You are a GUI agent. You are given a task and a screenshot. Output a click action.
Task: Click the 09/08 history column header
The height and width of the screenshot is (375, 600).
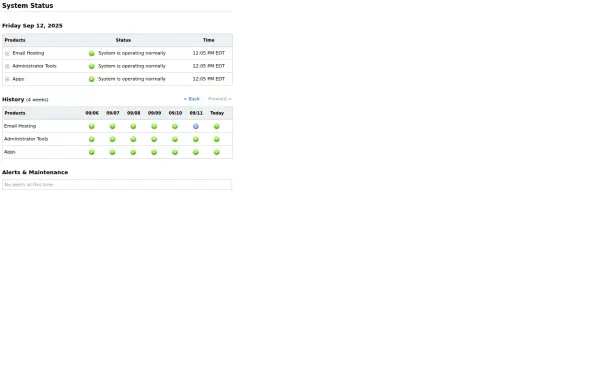pos(134,113)
